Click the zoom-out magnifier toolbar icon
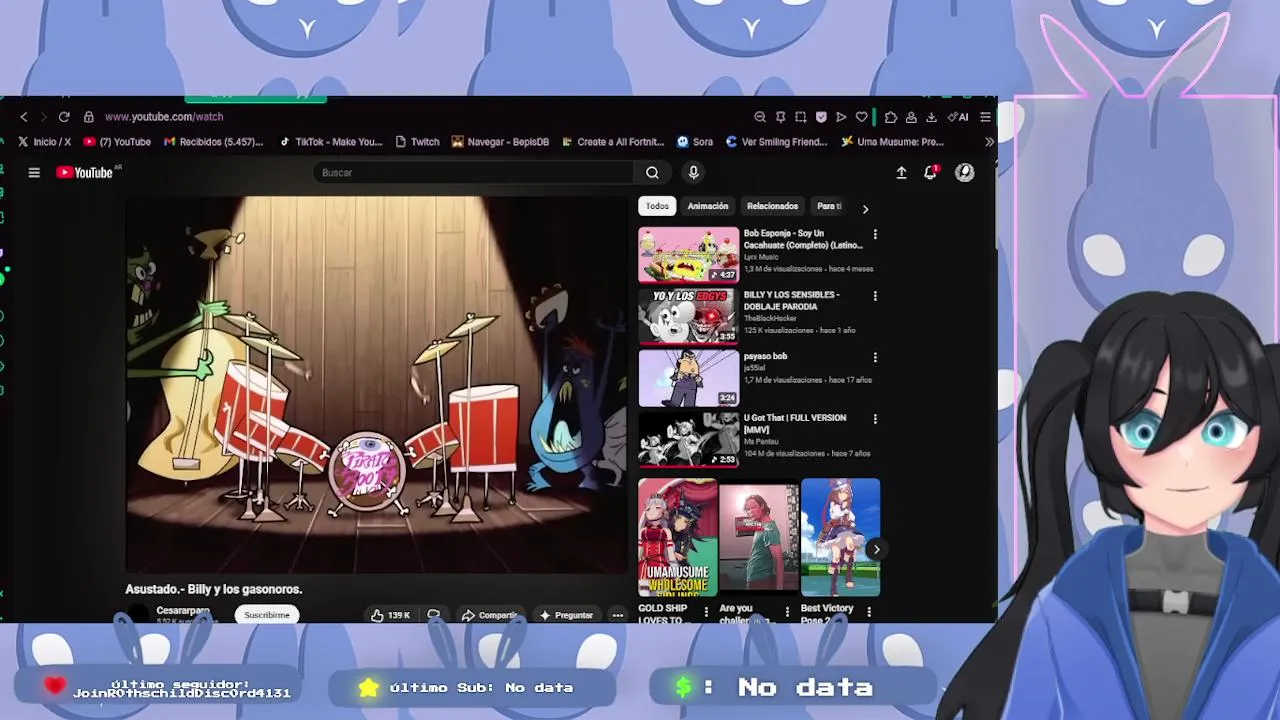The height and width of the screenshot is (720, 1280). pyautogui.click(x=760, y=117)
